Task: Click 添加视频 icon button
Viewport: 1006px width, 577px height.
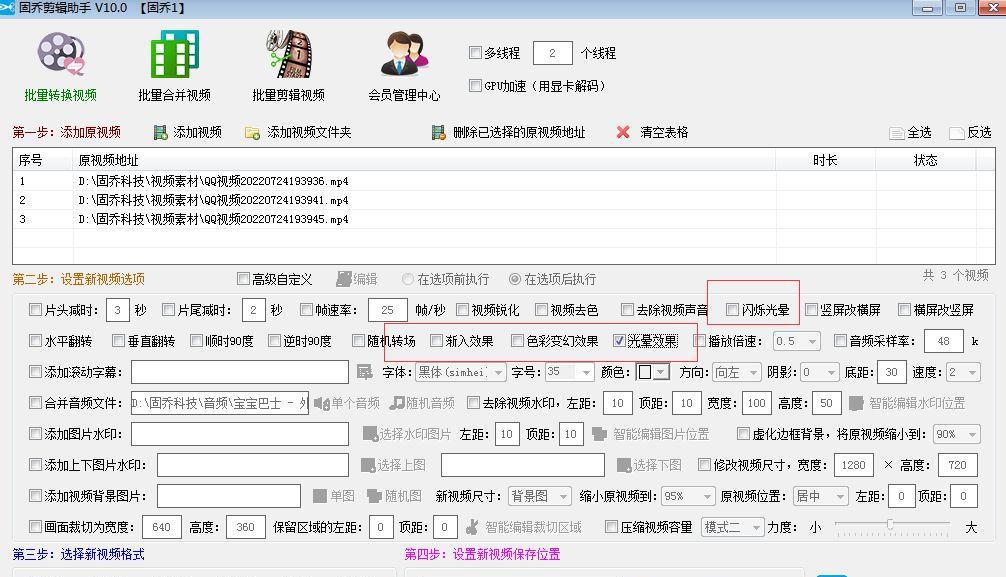Action: [161, 133]
